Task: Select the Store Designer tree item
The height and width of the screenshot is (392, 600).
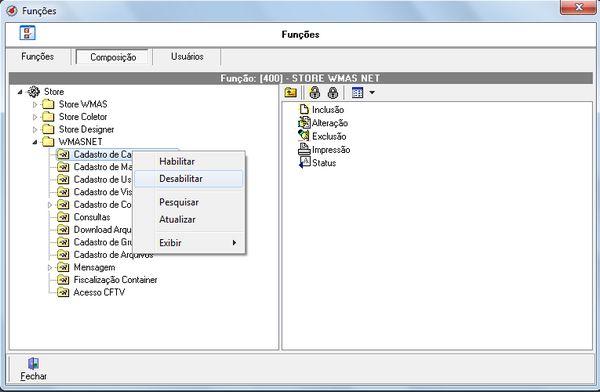Action: pyautogui.click(x=86, y=129)
